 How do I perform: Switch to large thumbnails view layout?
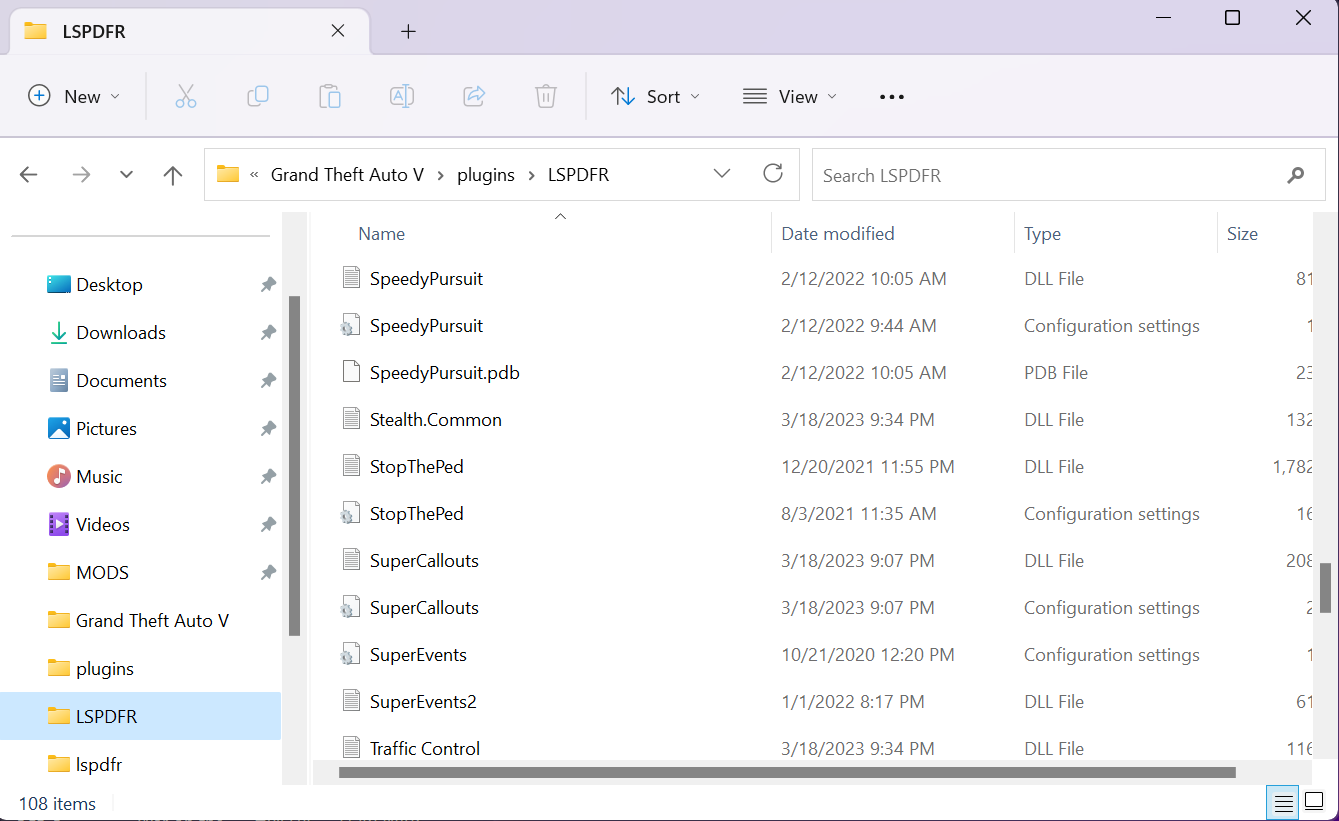click(x=1312, y=802)
